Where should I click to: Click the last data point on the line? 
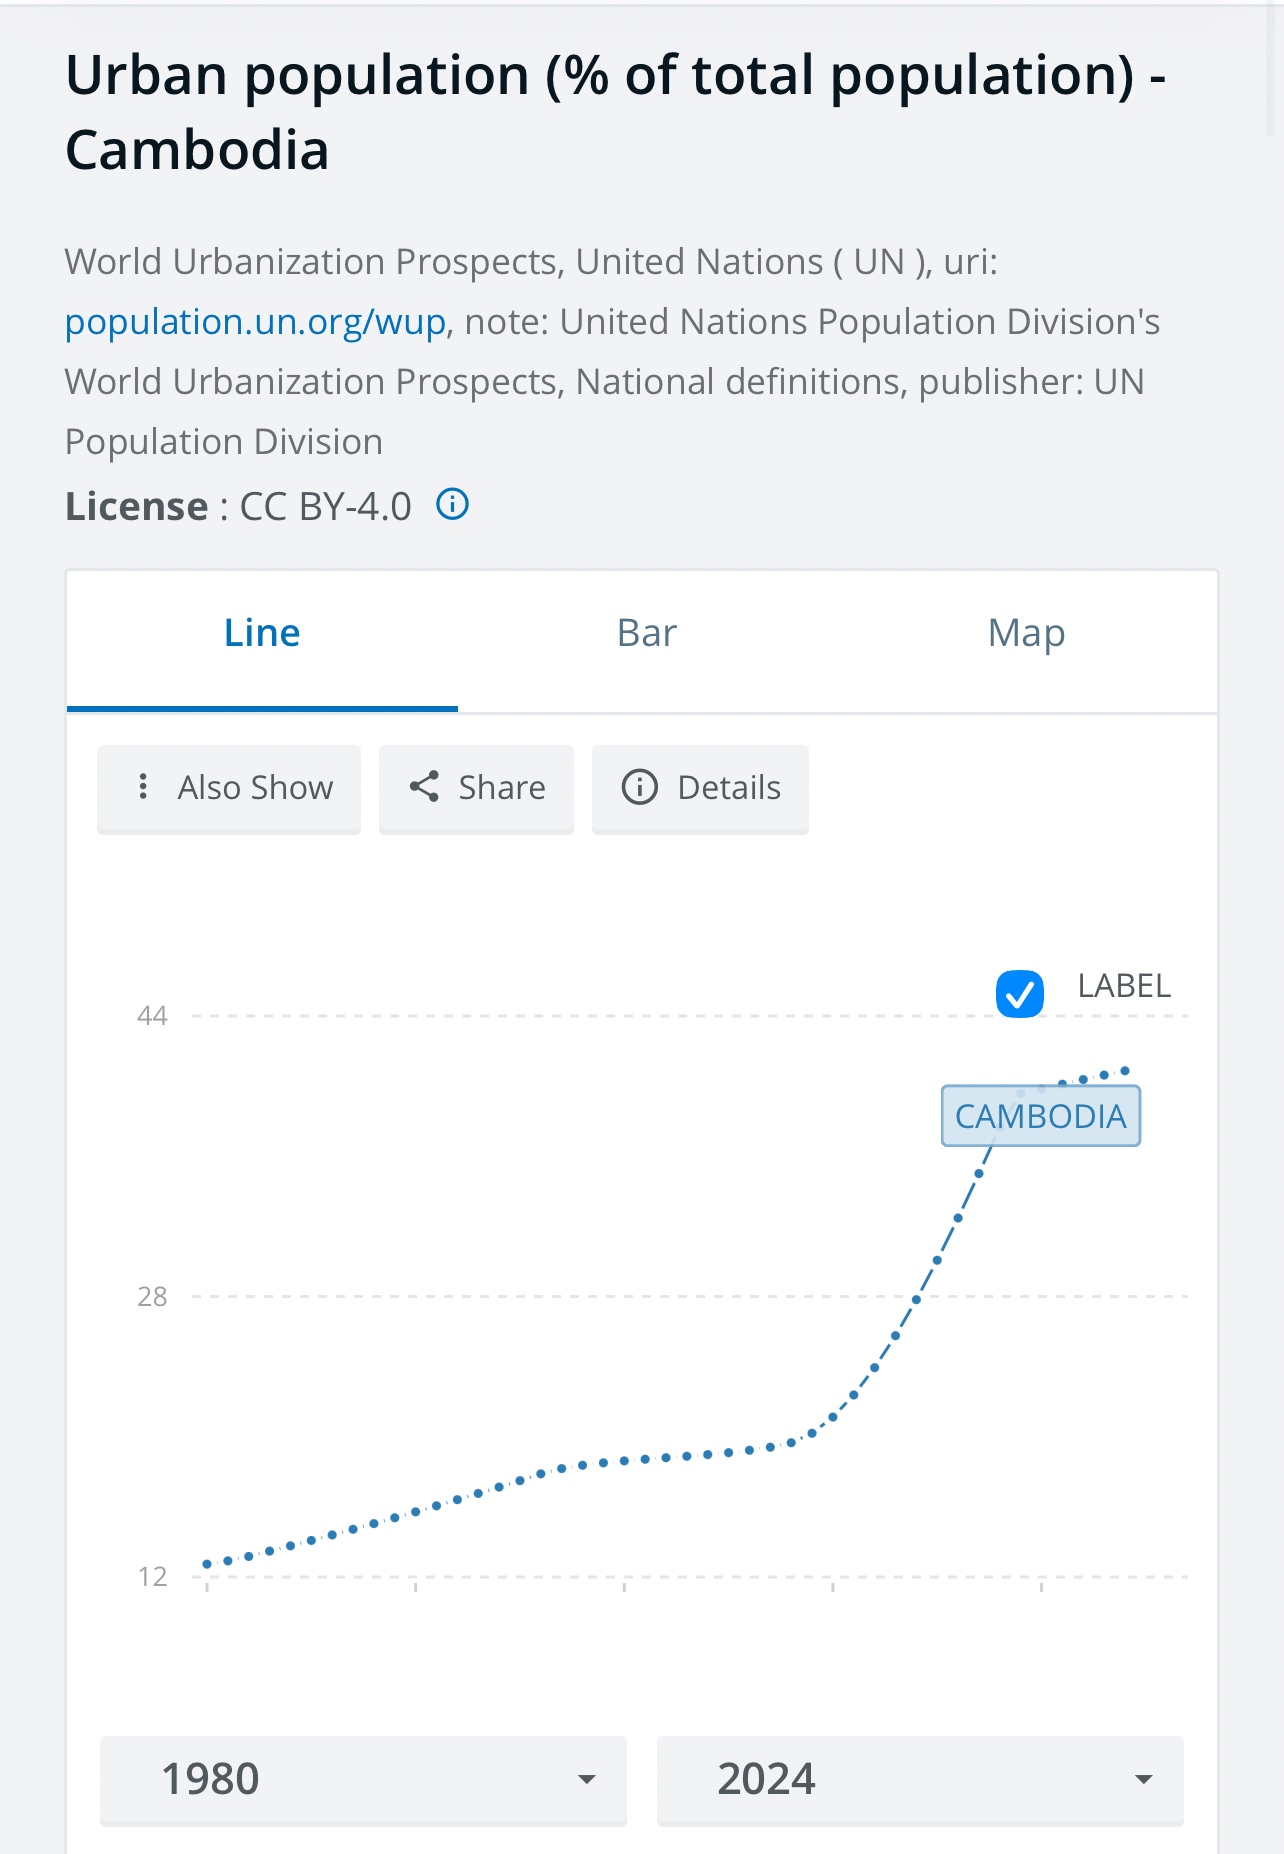pos(1125,1071)
